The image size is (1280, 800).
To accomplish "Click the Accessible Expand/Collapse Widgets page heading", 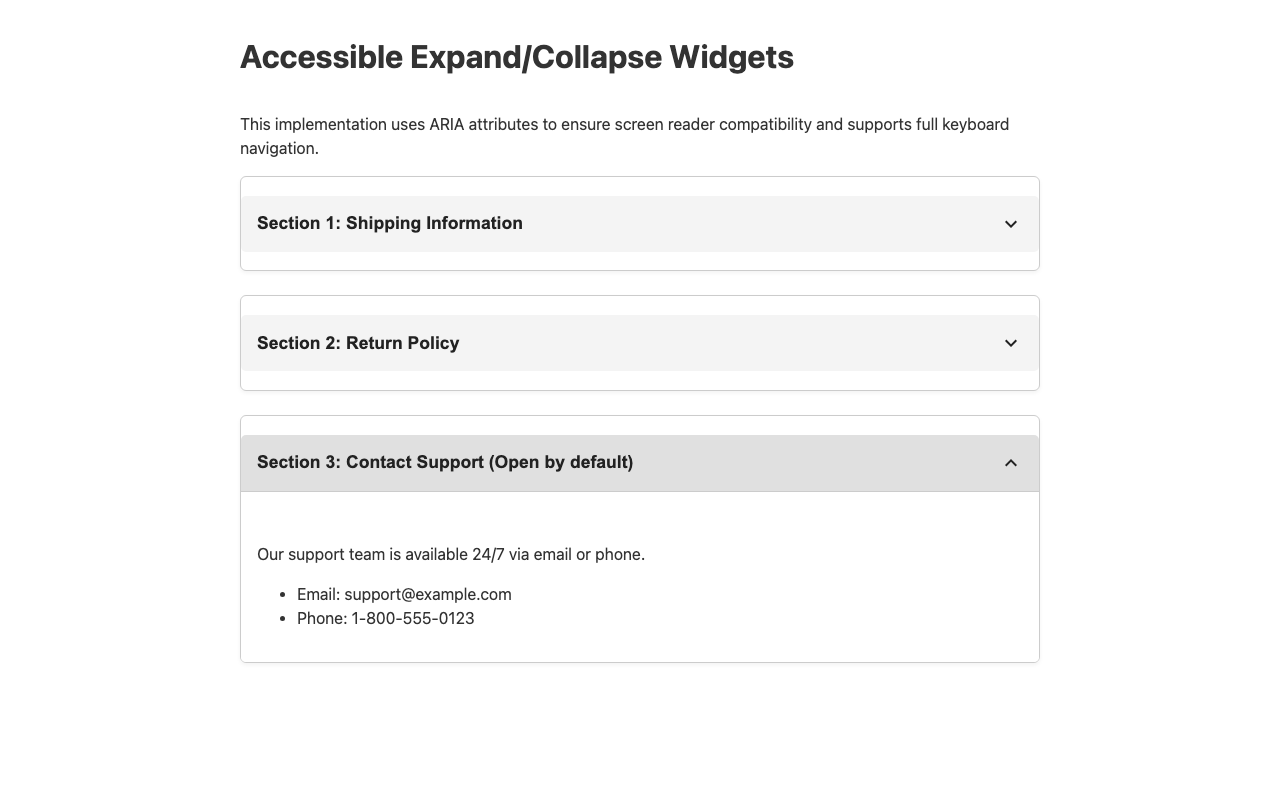I will coord(517,58).
